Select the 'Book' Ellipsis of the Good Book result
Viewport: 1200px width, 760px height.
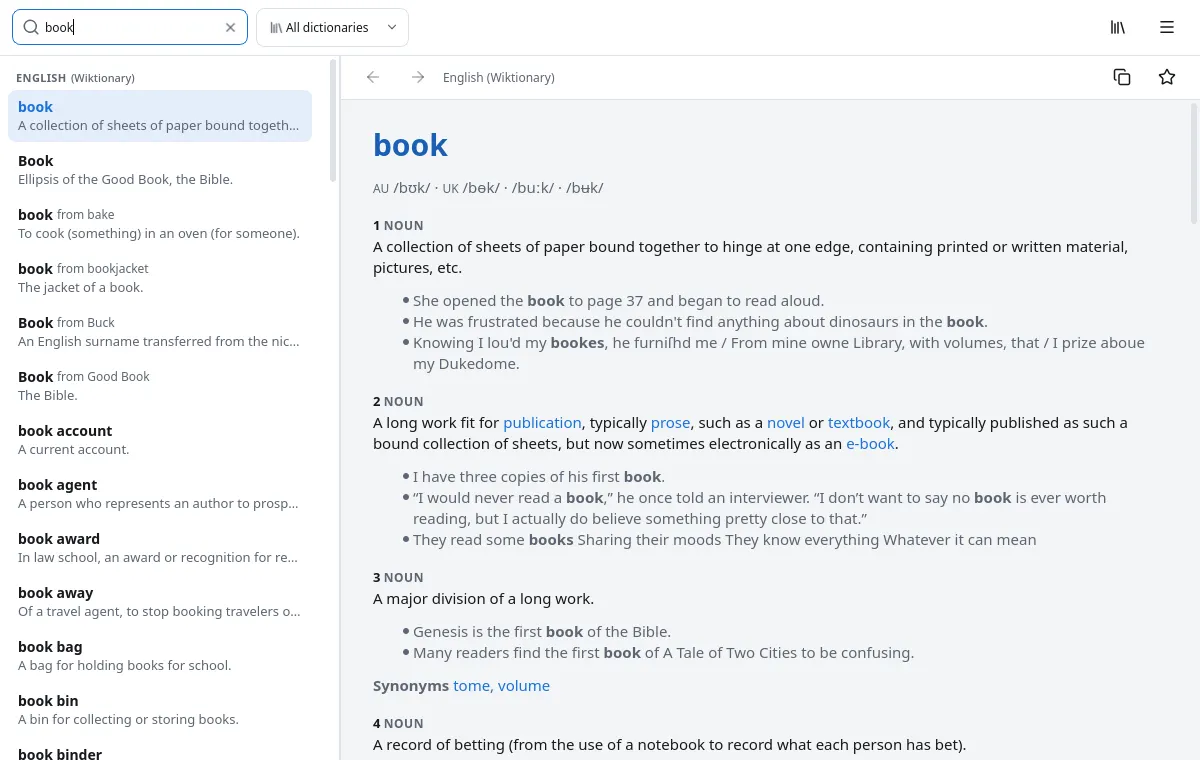160,170
